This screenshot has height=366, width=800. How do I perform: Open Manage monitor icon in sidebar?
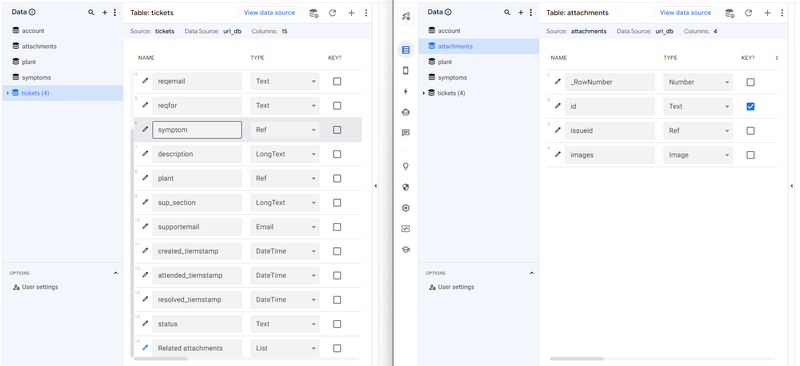[406, 229]
